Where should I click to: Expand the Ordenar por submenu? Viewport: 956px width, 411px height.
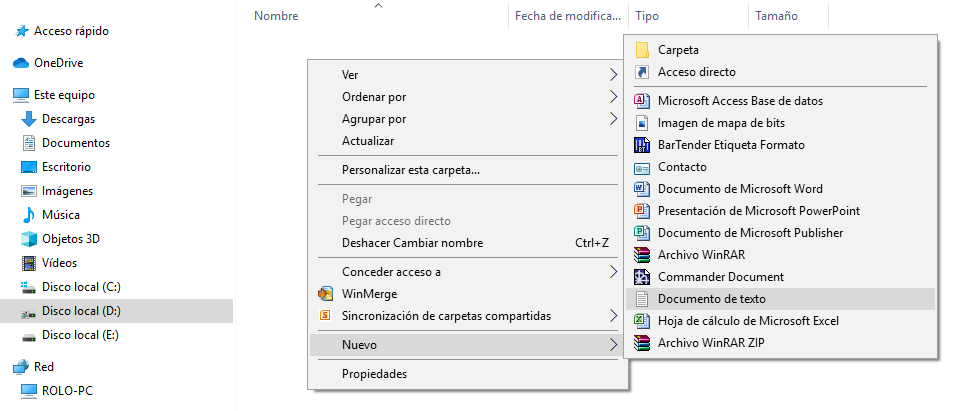tap(613, 97)
